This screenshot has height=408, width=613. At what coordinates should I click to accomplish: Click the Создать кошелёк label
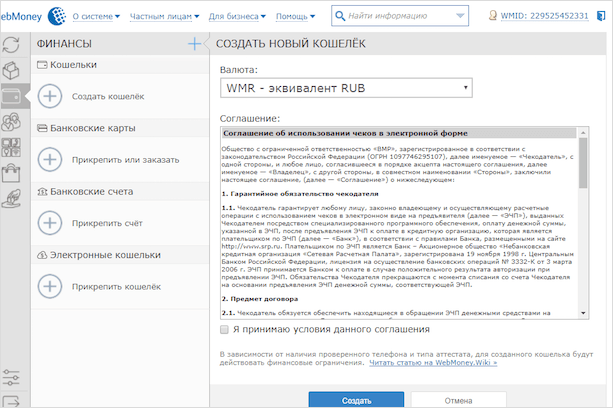108,97
